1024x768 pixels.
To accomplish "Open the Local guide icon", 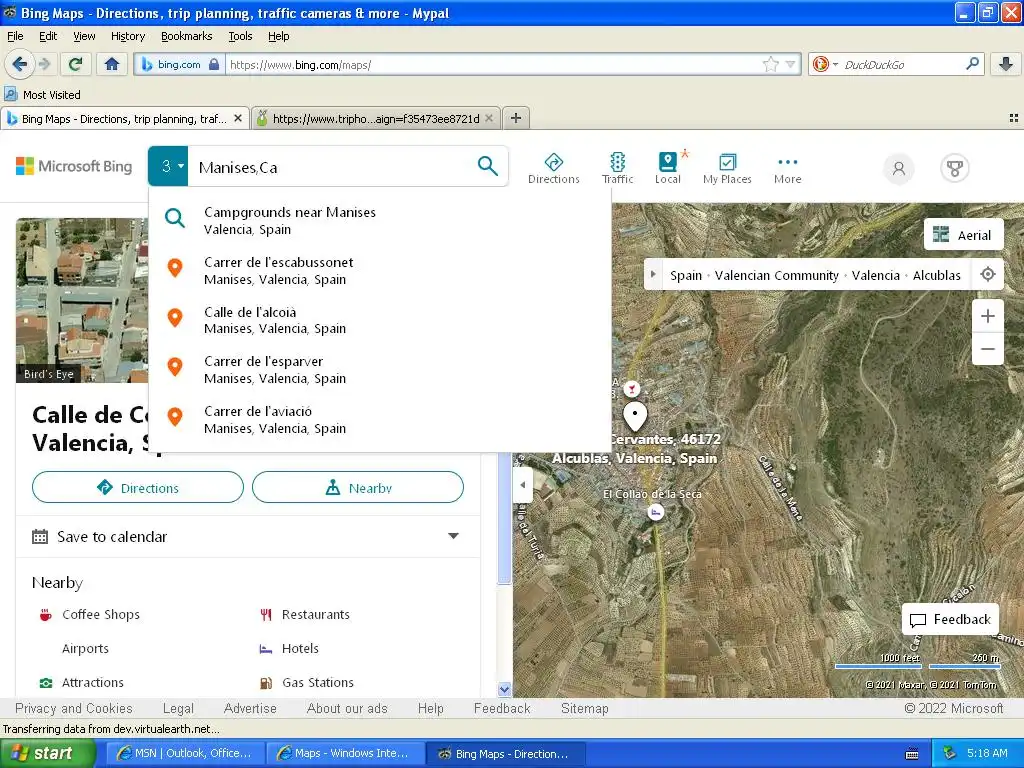I will [x=667, y=168].
